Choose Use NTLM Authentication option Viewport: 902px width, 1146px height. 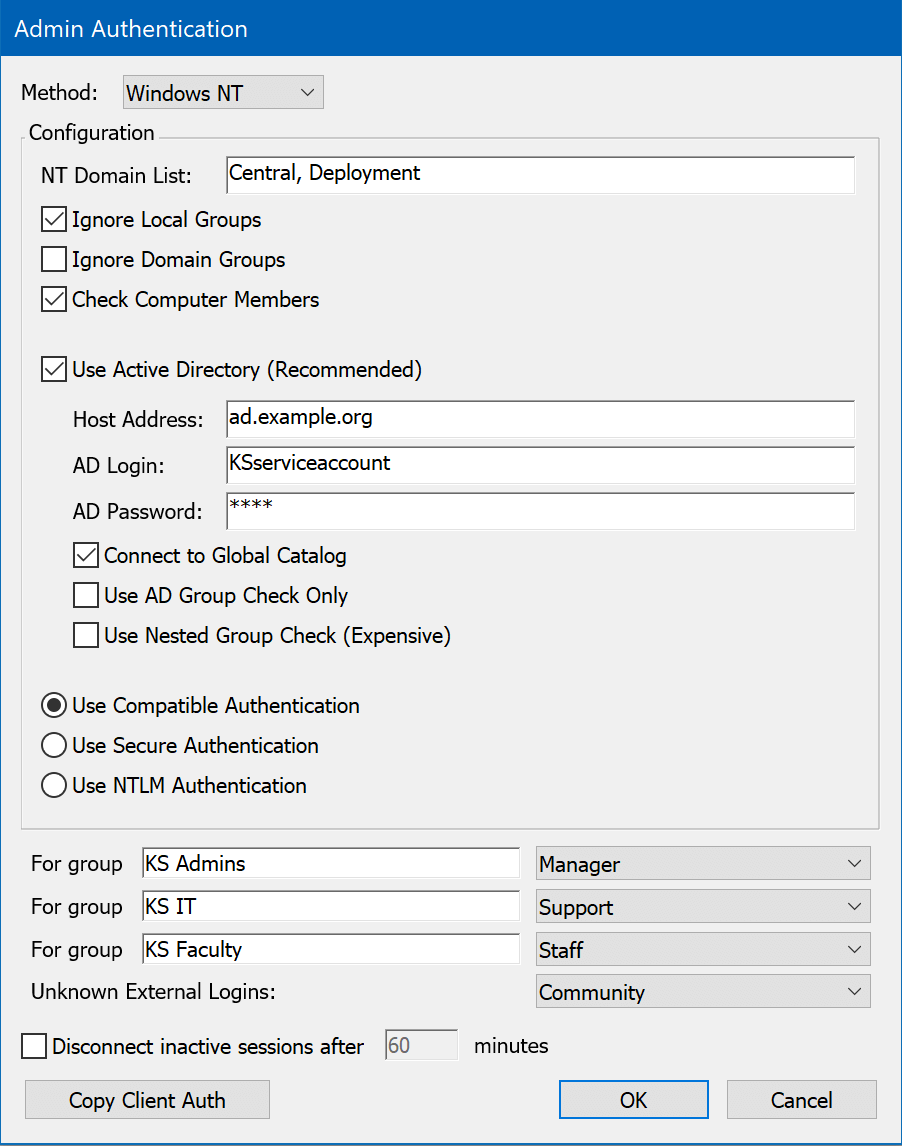(54, 786)
